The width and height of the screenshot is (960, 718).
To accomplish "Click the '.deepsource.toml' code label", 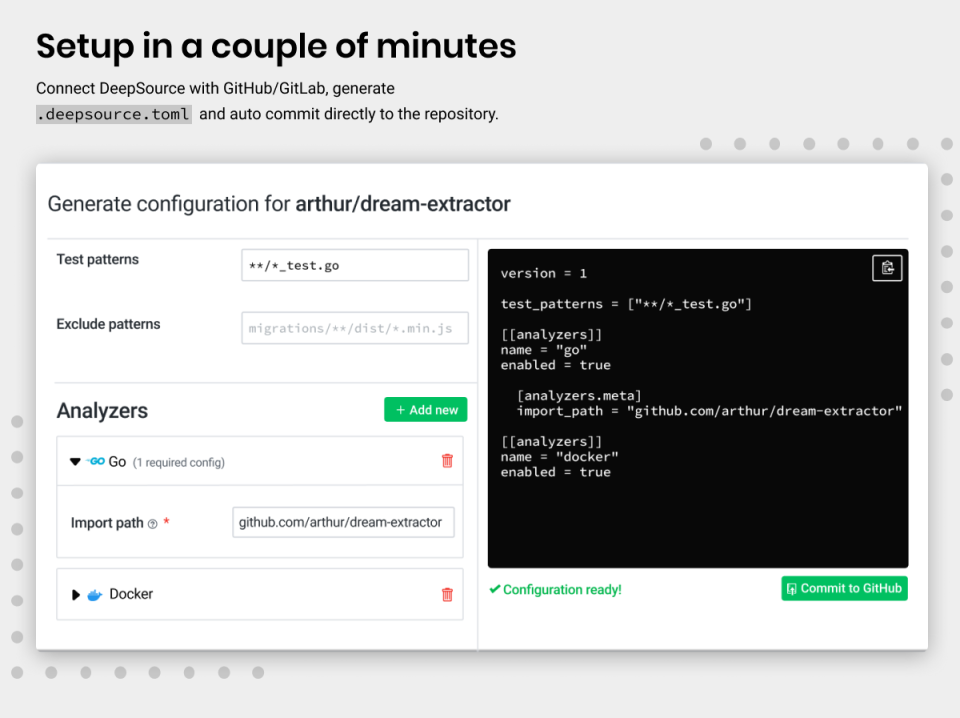I will tap(113, 114).
